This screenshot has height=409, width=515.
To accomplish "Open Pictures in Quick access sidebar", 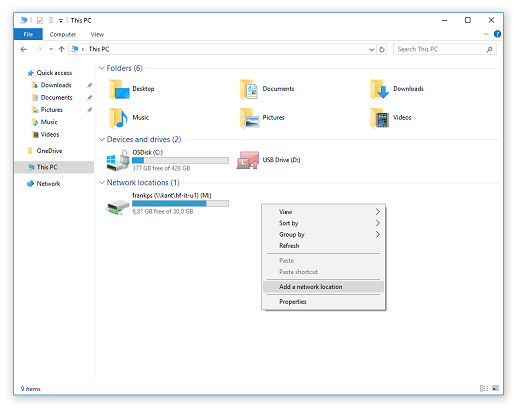I will click(x=47, y=110).
